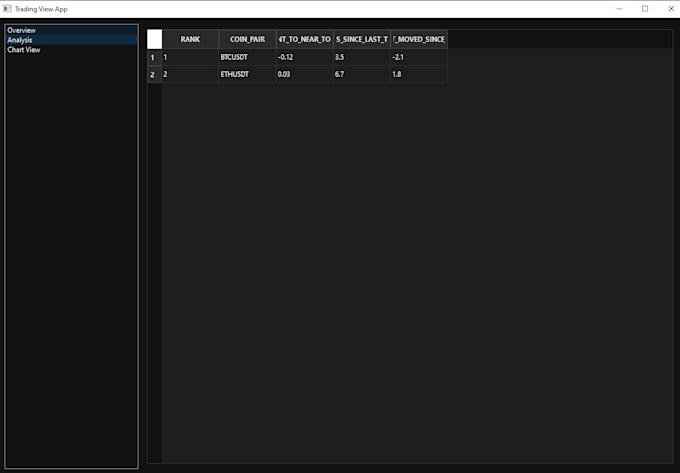Select the 0.03 value cell

304,75
